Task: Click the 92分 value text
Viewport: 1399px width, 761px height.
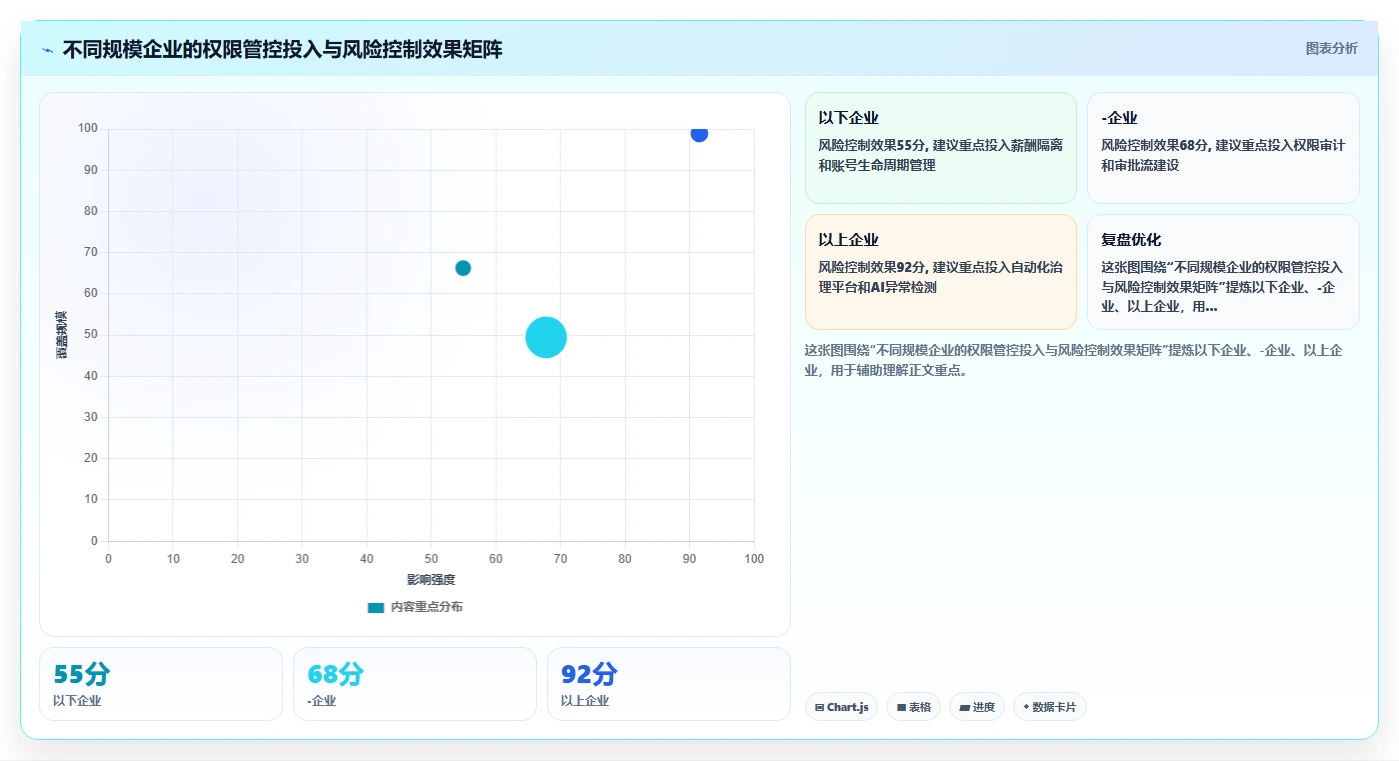Action: tap(590, 674)
